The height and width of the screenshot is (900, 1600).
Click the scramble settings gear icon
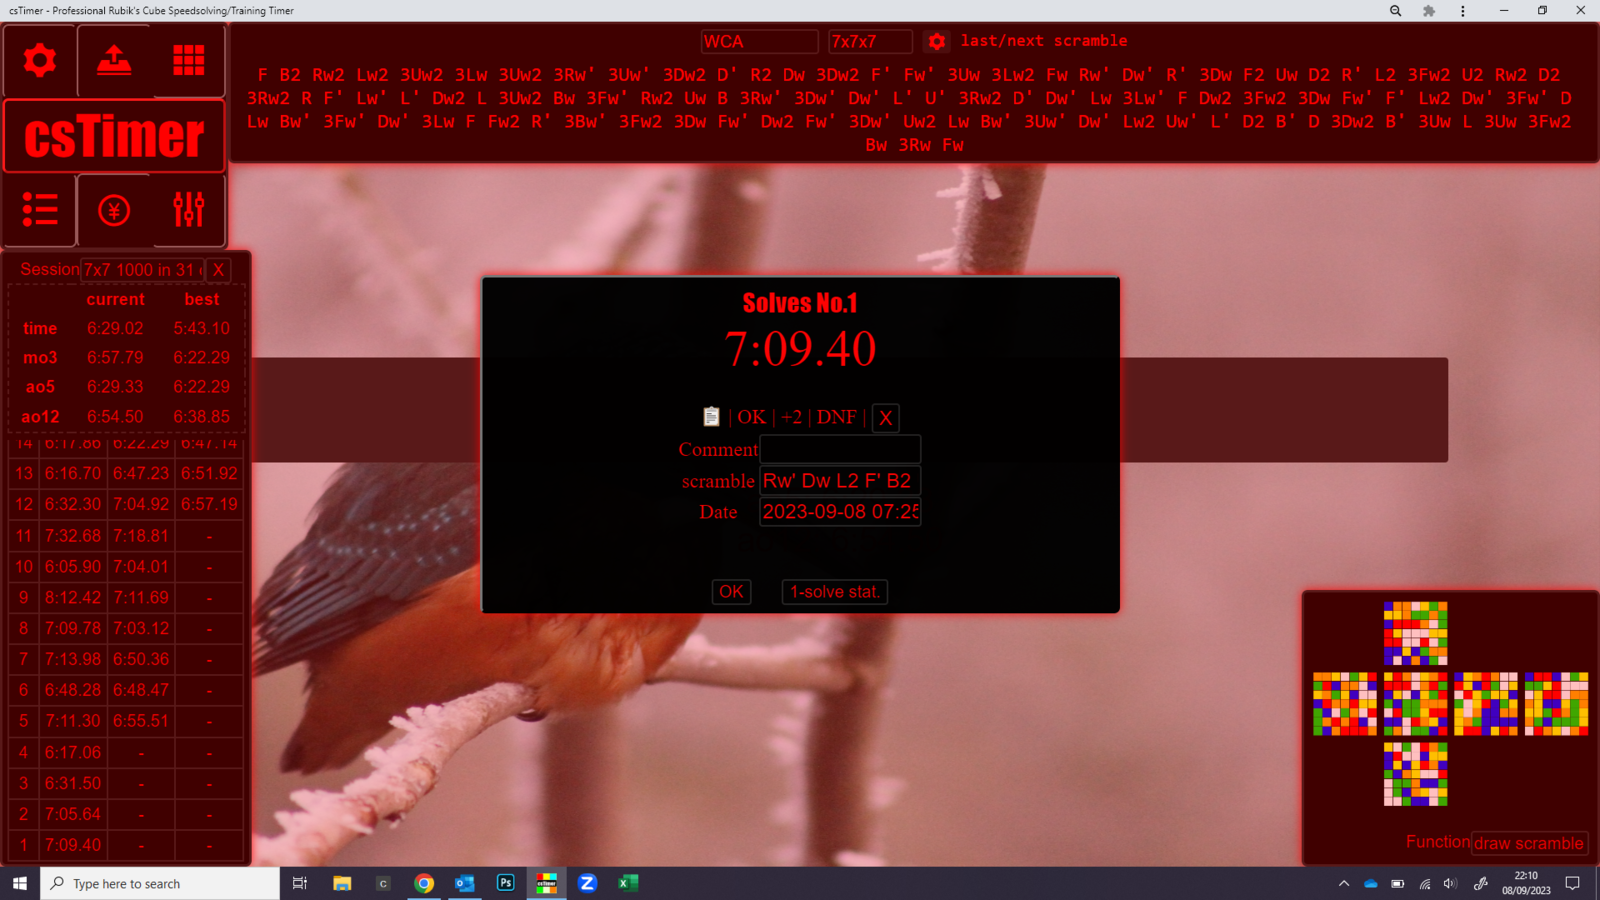pyautogui.click(x=937, y=41)
